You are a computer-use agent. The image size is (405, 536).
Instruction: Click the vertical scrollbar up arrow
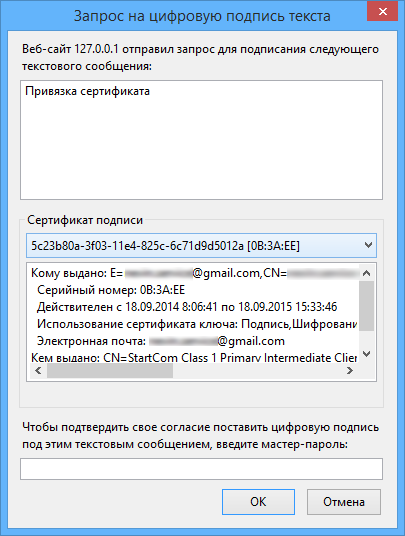(x=366, y=273)
